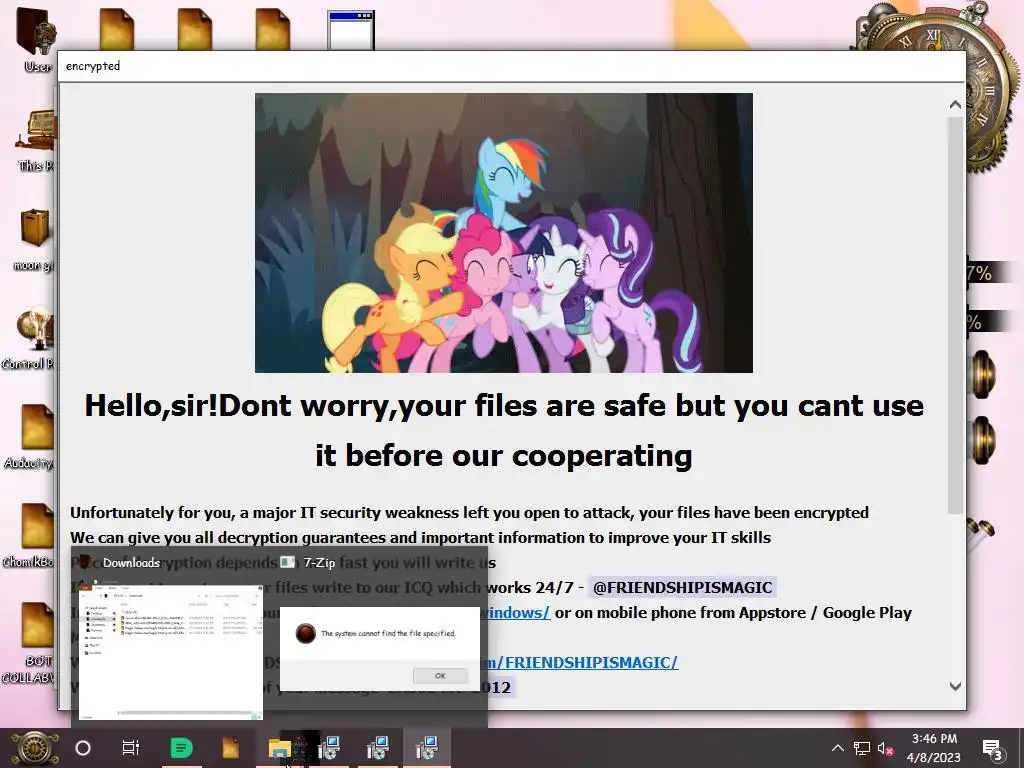Open Task View from the taskbar
1024x768 pixels.
(131, 748)
